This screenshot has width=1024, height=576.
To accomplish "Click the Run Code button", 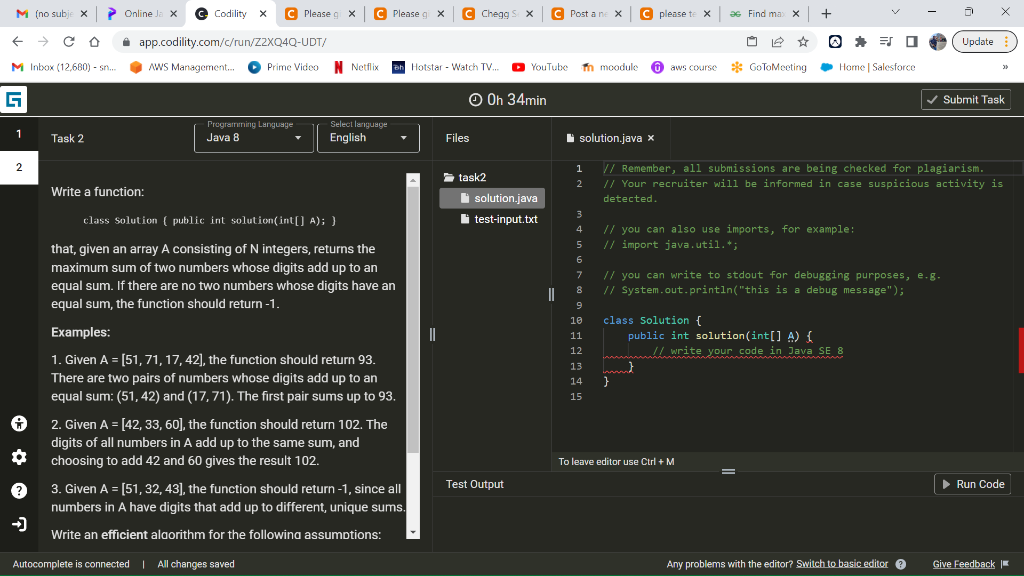I will pos(972,484).
